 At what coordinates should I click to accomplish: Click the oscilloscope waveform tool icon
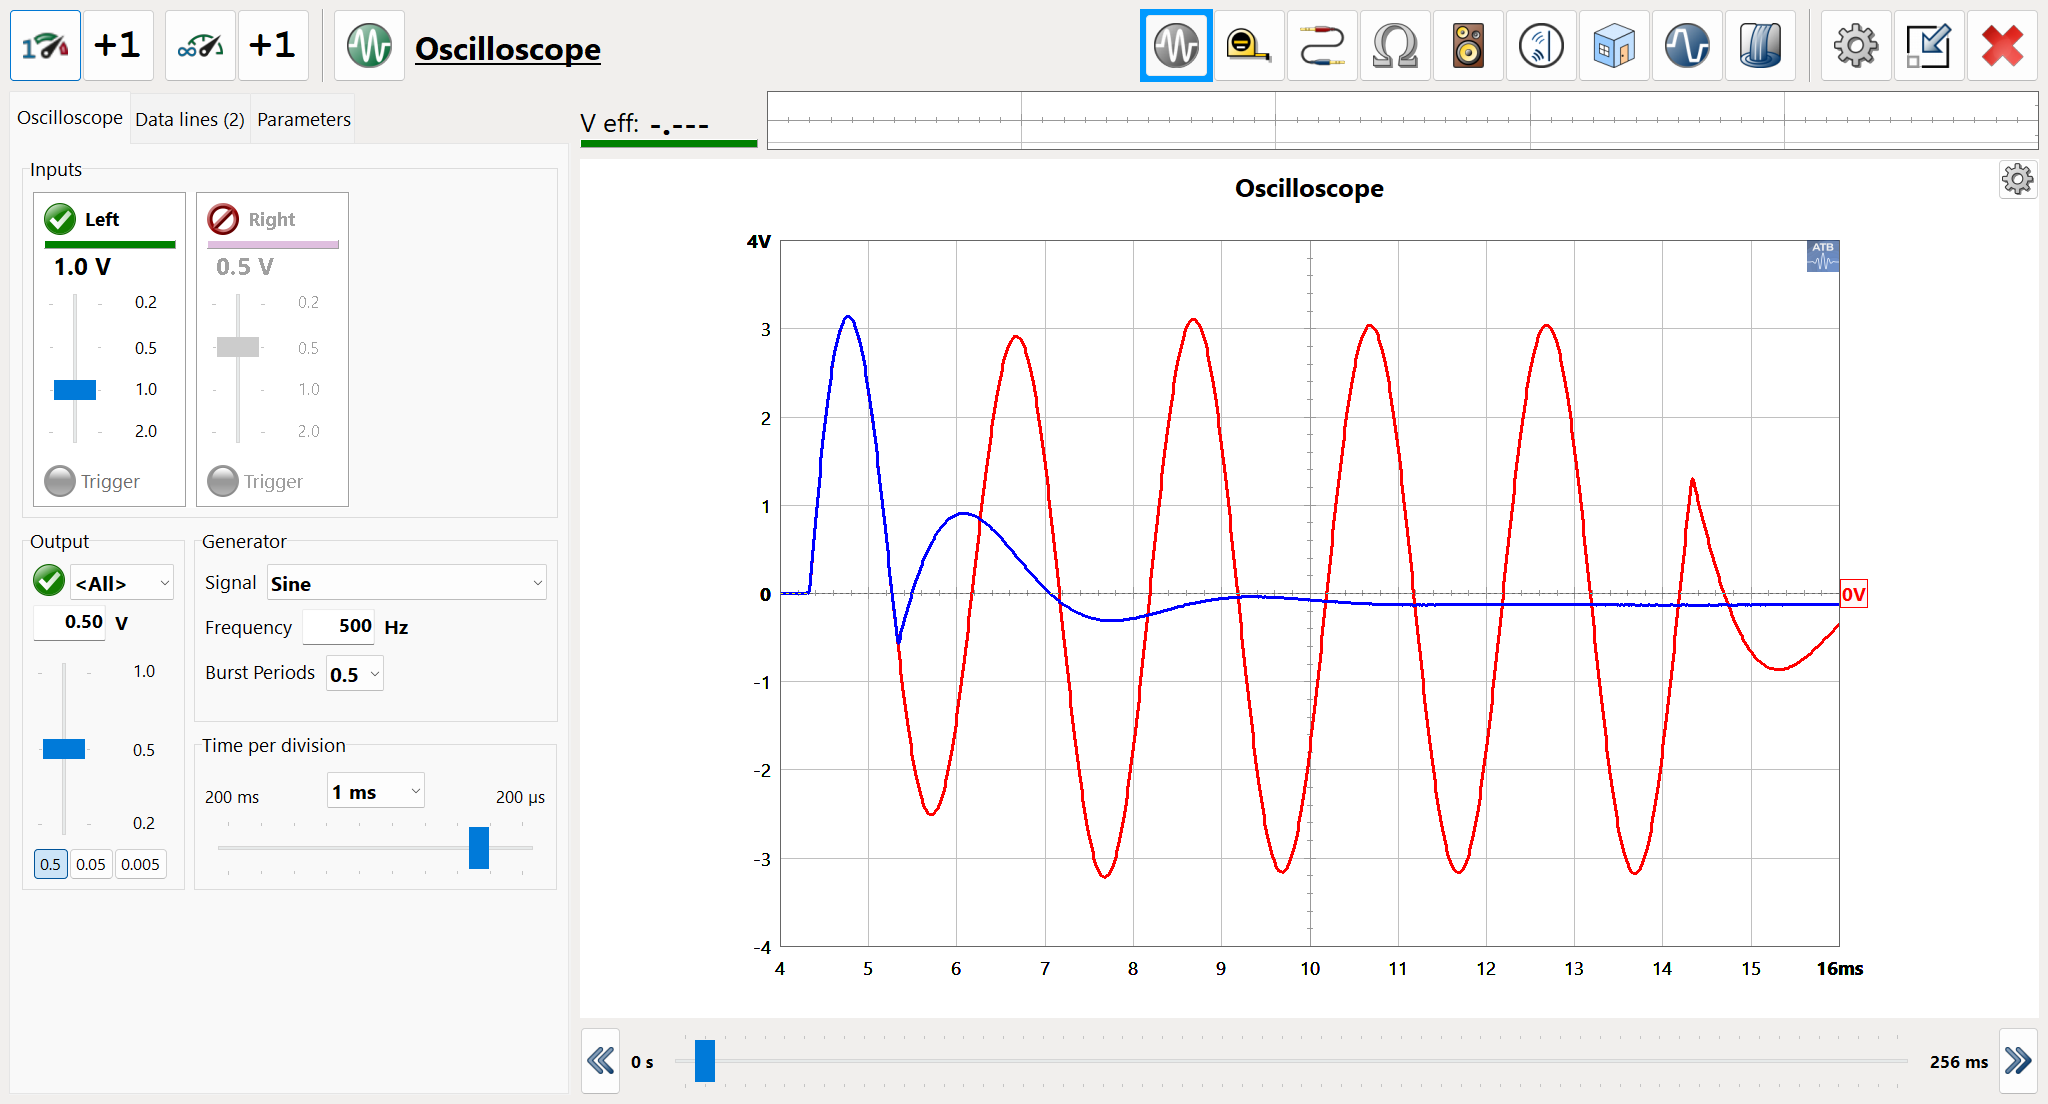(1177, 48)
